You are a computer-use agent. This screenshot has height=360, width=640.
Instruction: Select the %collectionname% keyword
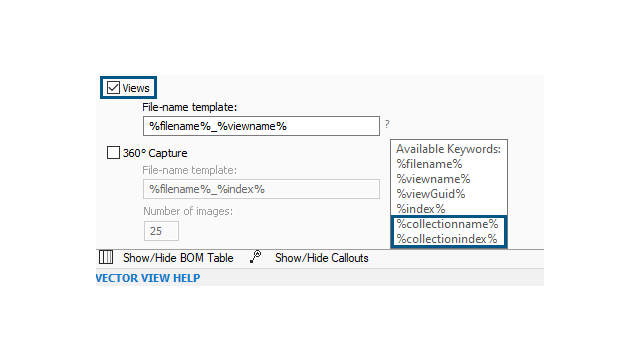coord(447,224)
